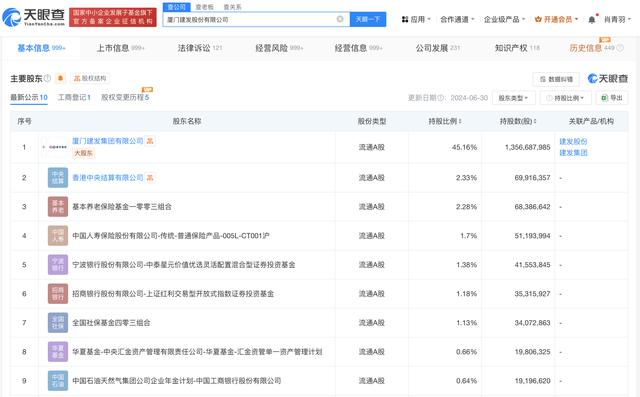Open the 香港中央结算有限公司 shareholder link
This screenshot has width=640, height=397.
tap(108, 177)
